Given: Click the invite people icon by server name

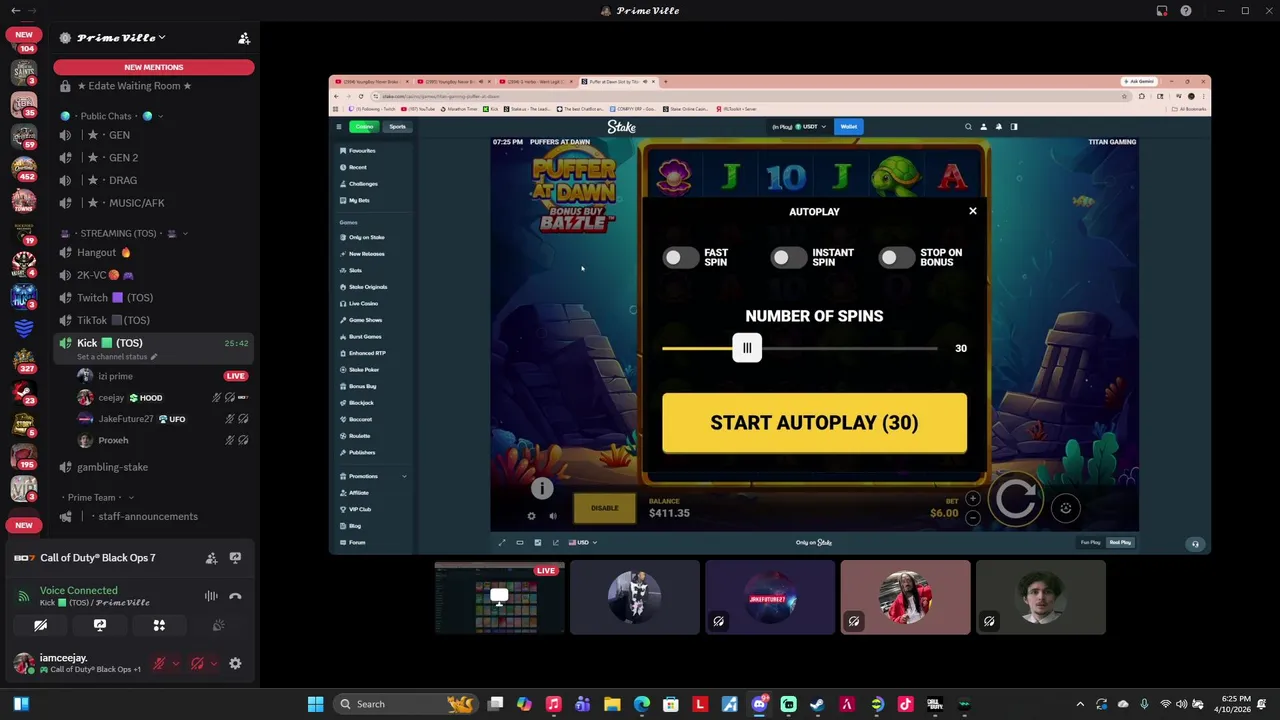Looking at the screenshot, I should 244,38.
